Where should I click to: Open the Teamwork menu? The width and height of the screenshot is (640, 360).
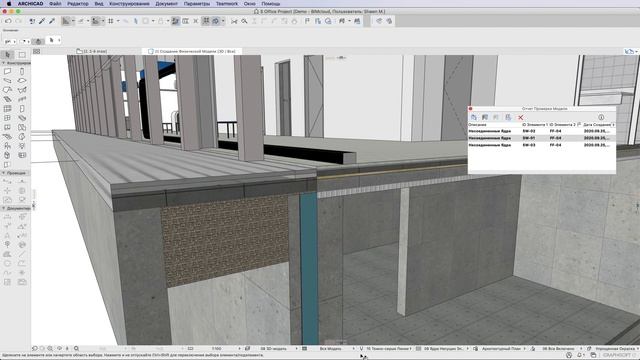pos(227,4)
